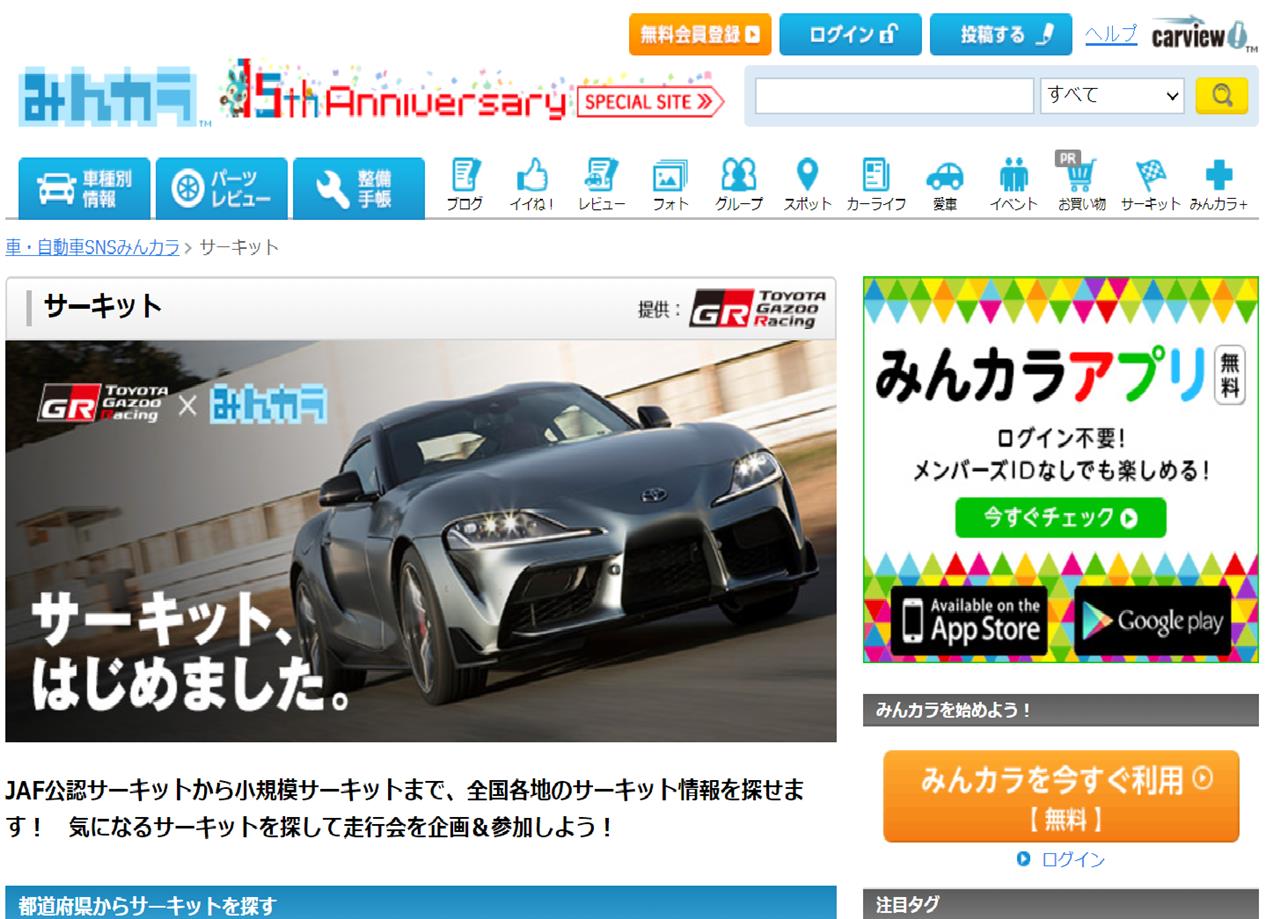Image resolution: width=1280 pixels, height=919 pixels.
Task: Open the 車種別情報 tab
Action: coord(84,187)
